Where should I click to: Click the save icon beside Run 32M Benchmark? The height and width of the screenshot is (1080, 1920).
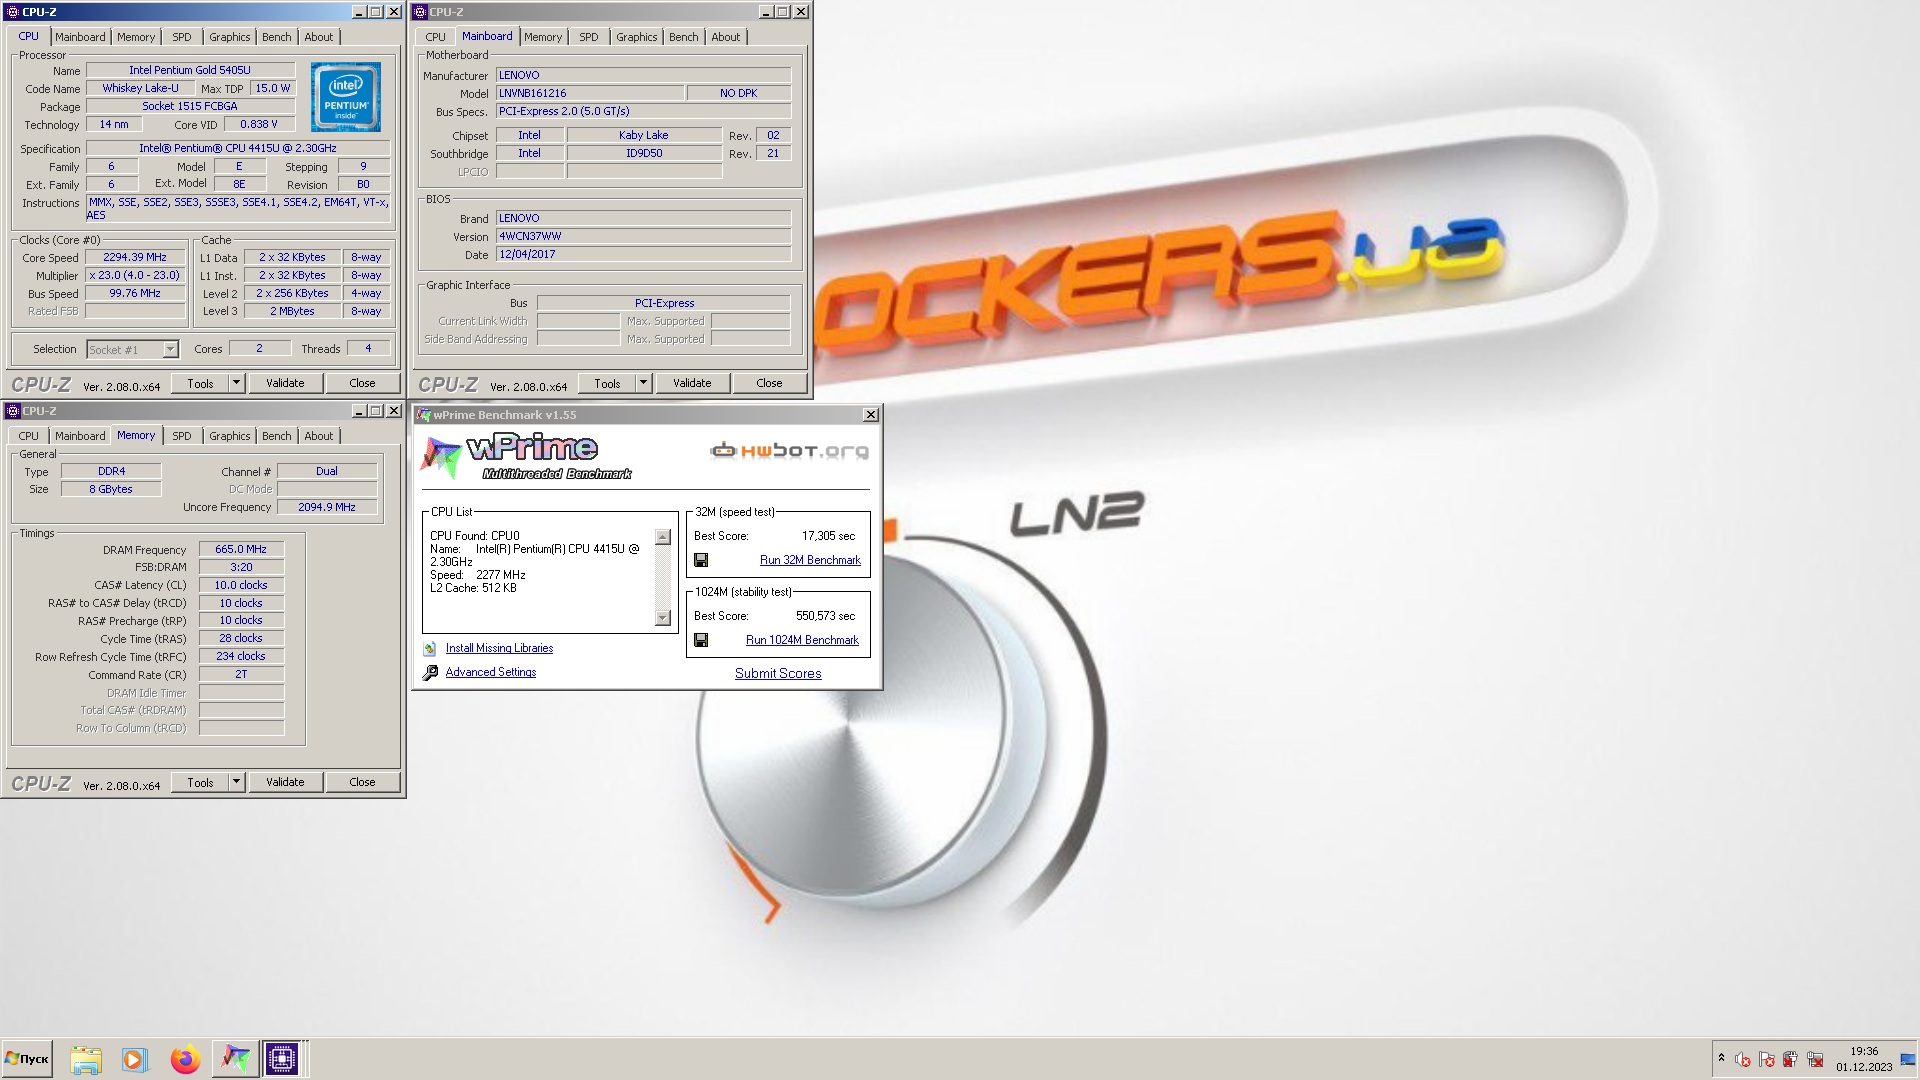point(701,560)
